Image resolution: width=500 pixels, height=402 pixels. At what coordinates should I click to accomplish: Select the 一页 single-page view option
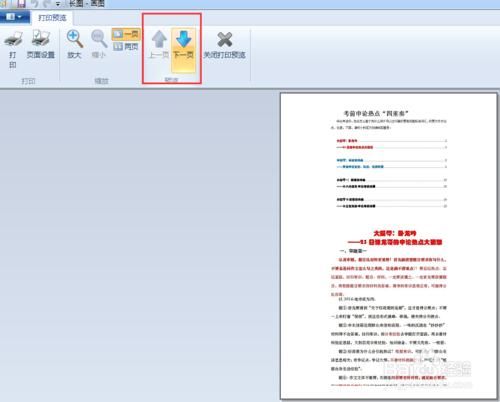pos(126,34)
